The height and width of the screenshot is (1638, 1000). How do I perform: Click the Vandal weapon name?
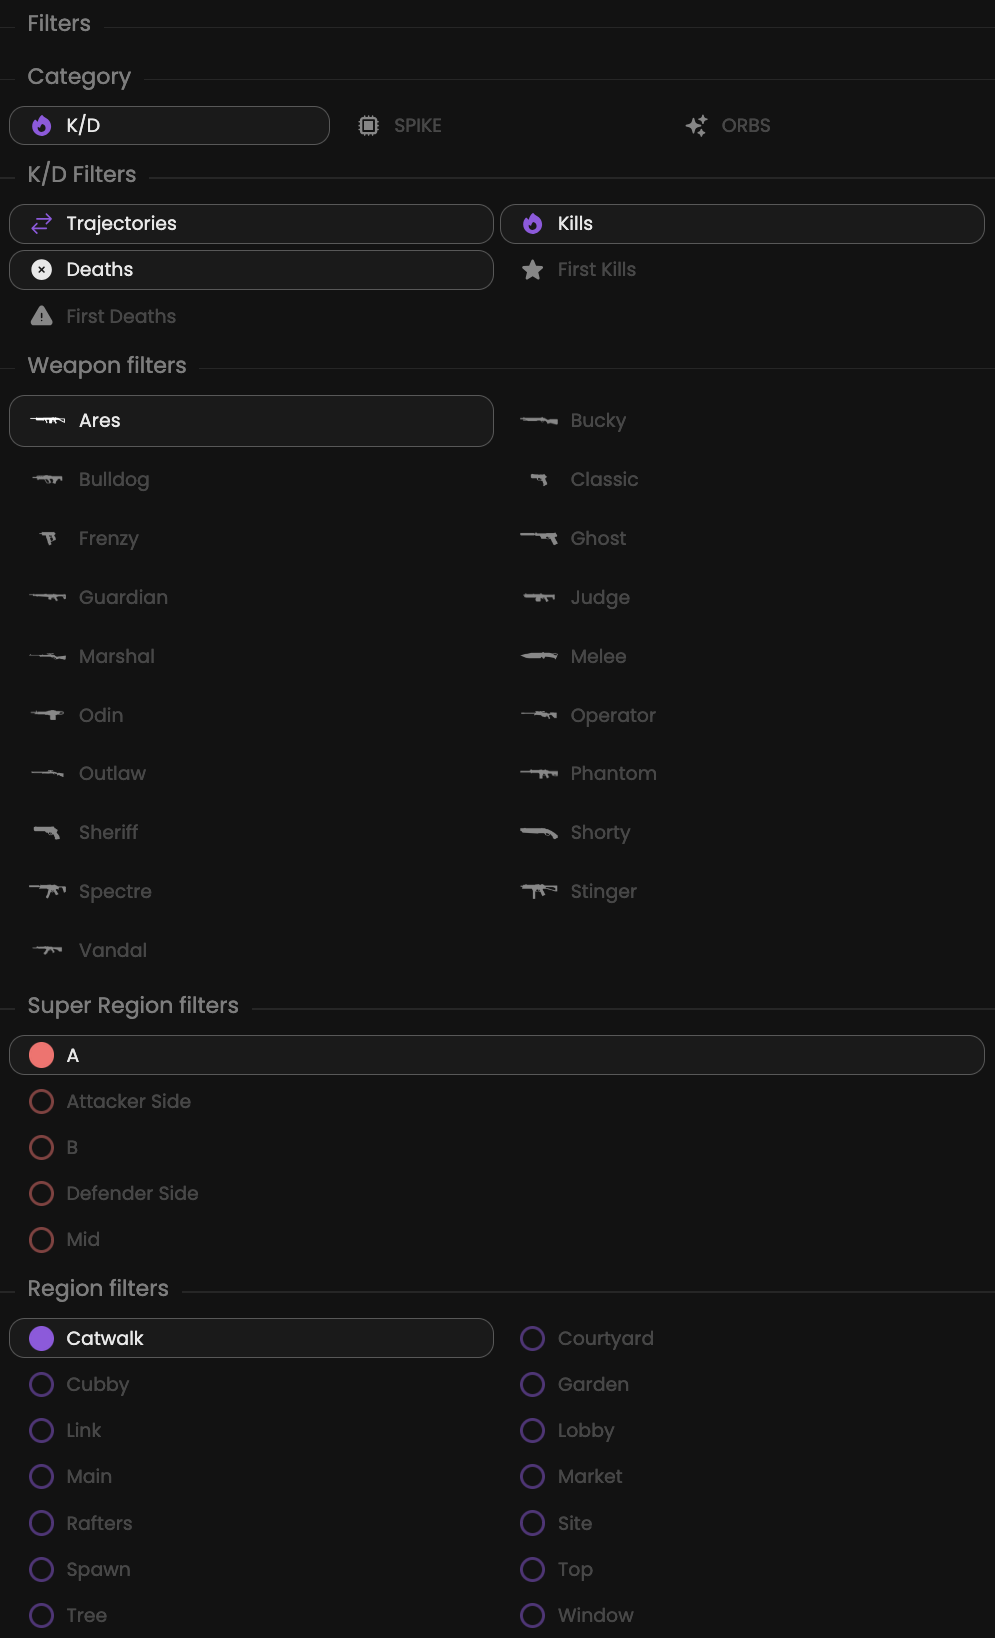click(113, 951)
